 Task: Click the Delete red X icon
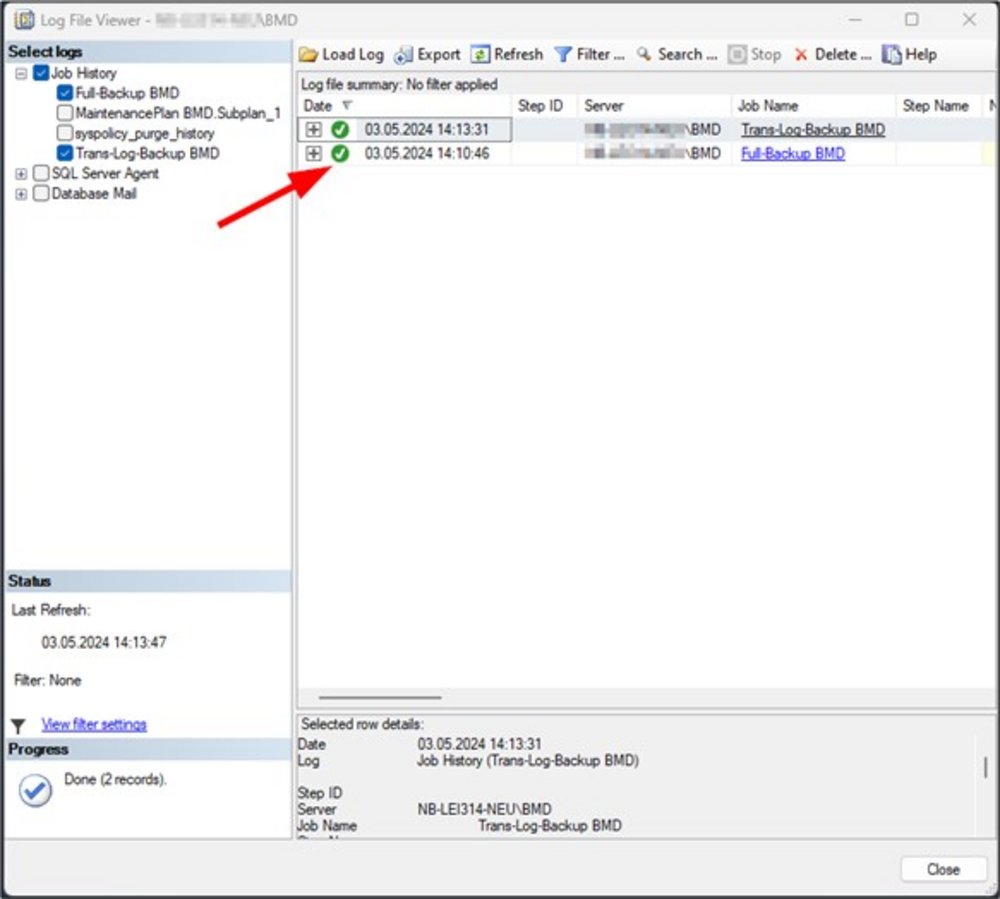coord(801,55)
